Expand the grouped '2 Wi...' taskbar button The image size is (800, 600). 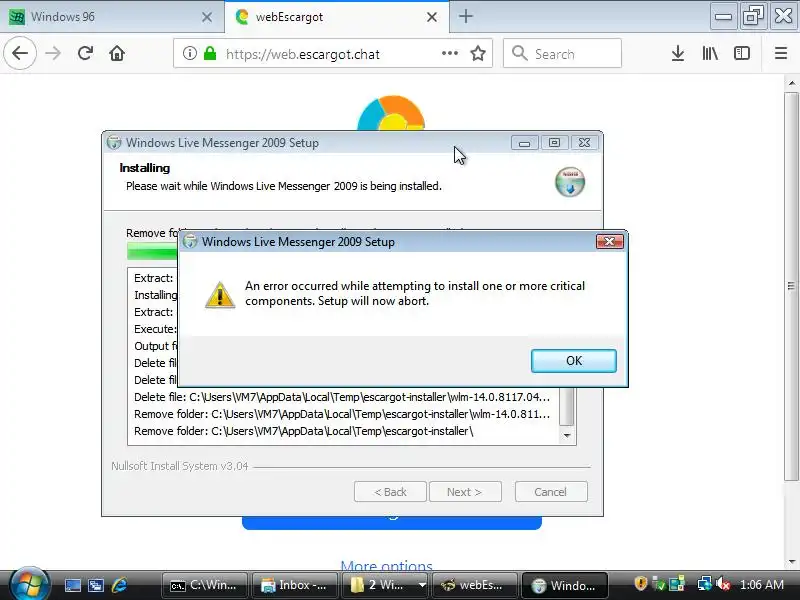(x=385, y=585)
